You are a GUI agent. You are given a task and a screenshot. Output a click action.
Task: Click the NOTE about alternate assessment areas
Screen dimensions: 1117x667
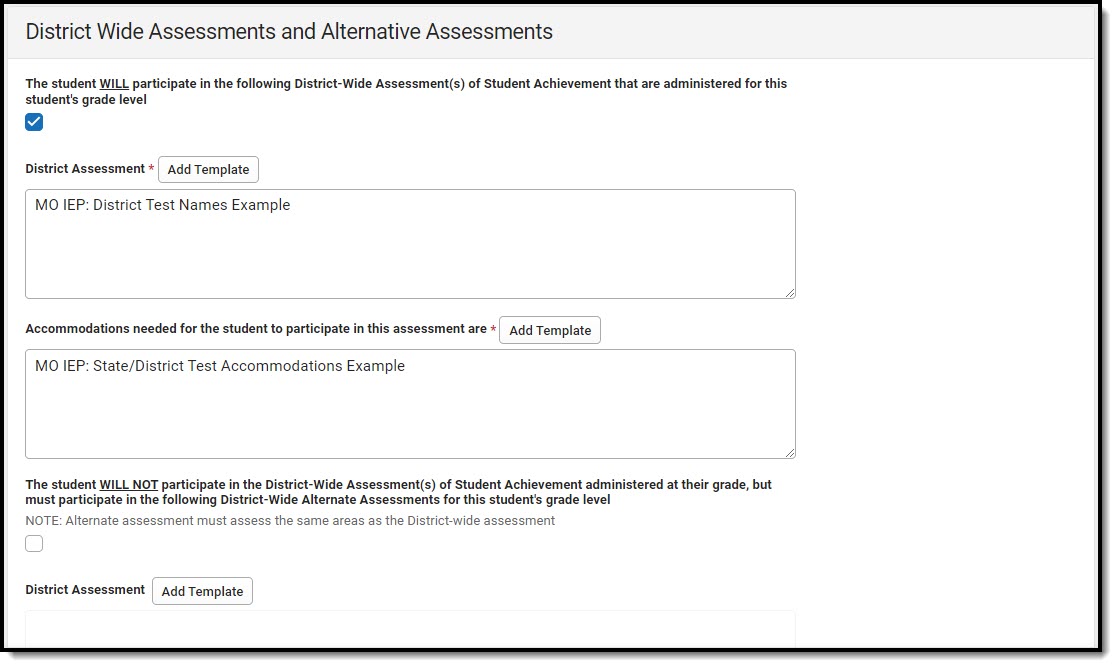[x=290, y=521]
